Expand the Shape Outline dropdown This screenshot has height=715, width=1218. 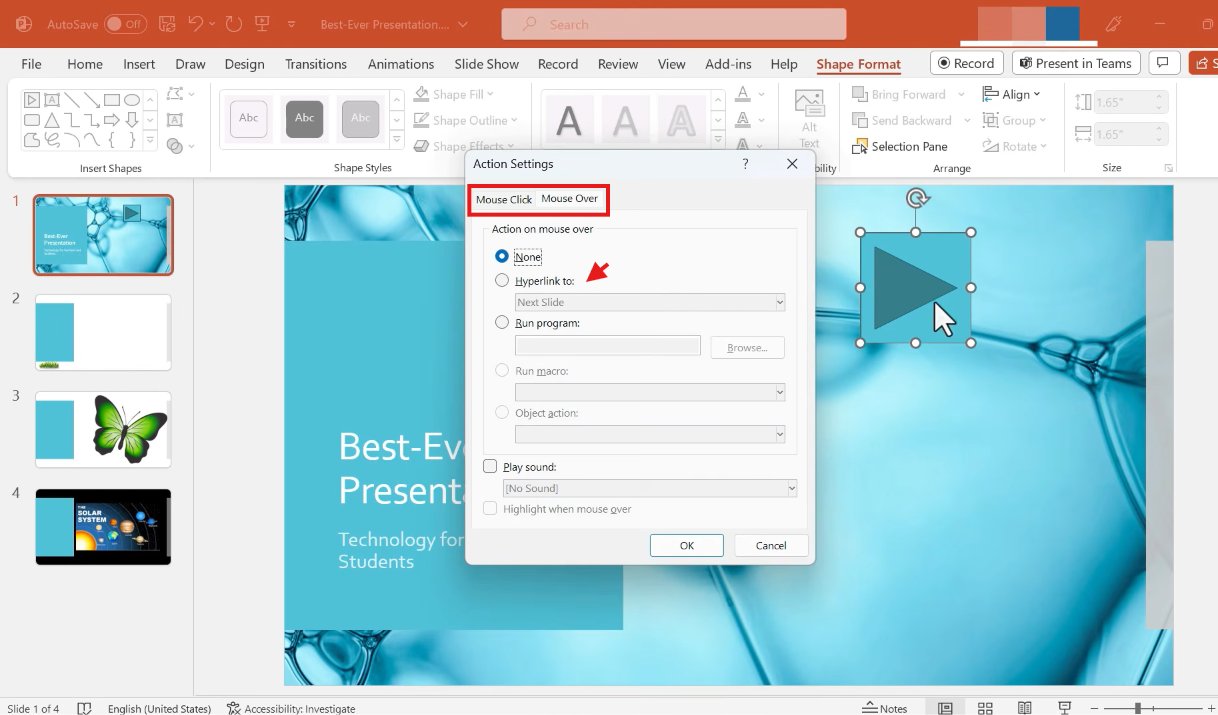click(x=514, y=120)
